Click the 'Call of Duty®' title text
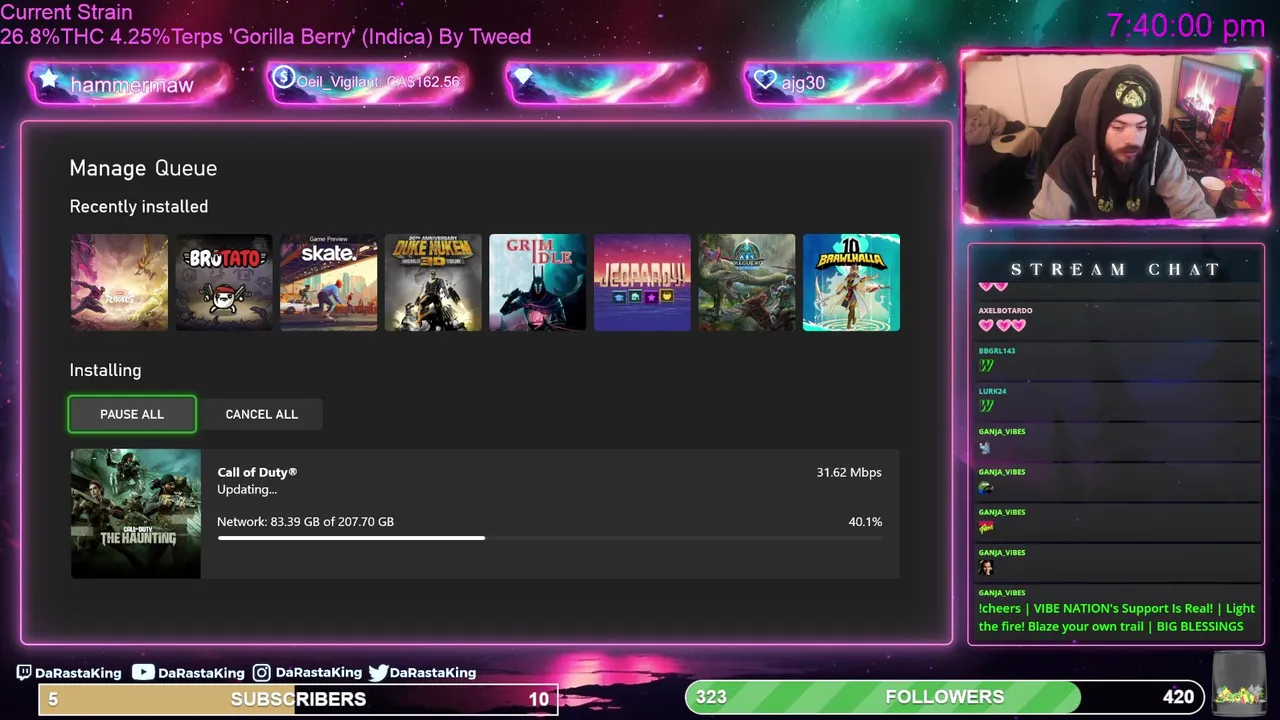Image resolution: width=1280 pixels, height=720 pixels. point(257,472)
